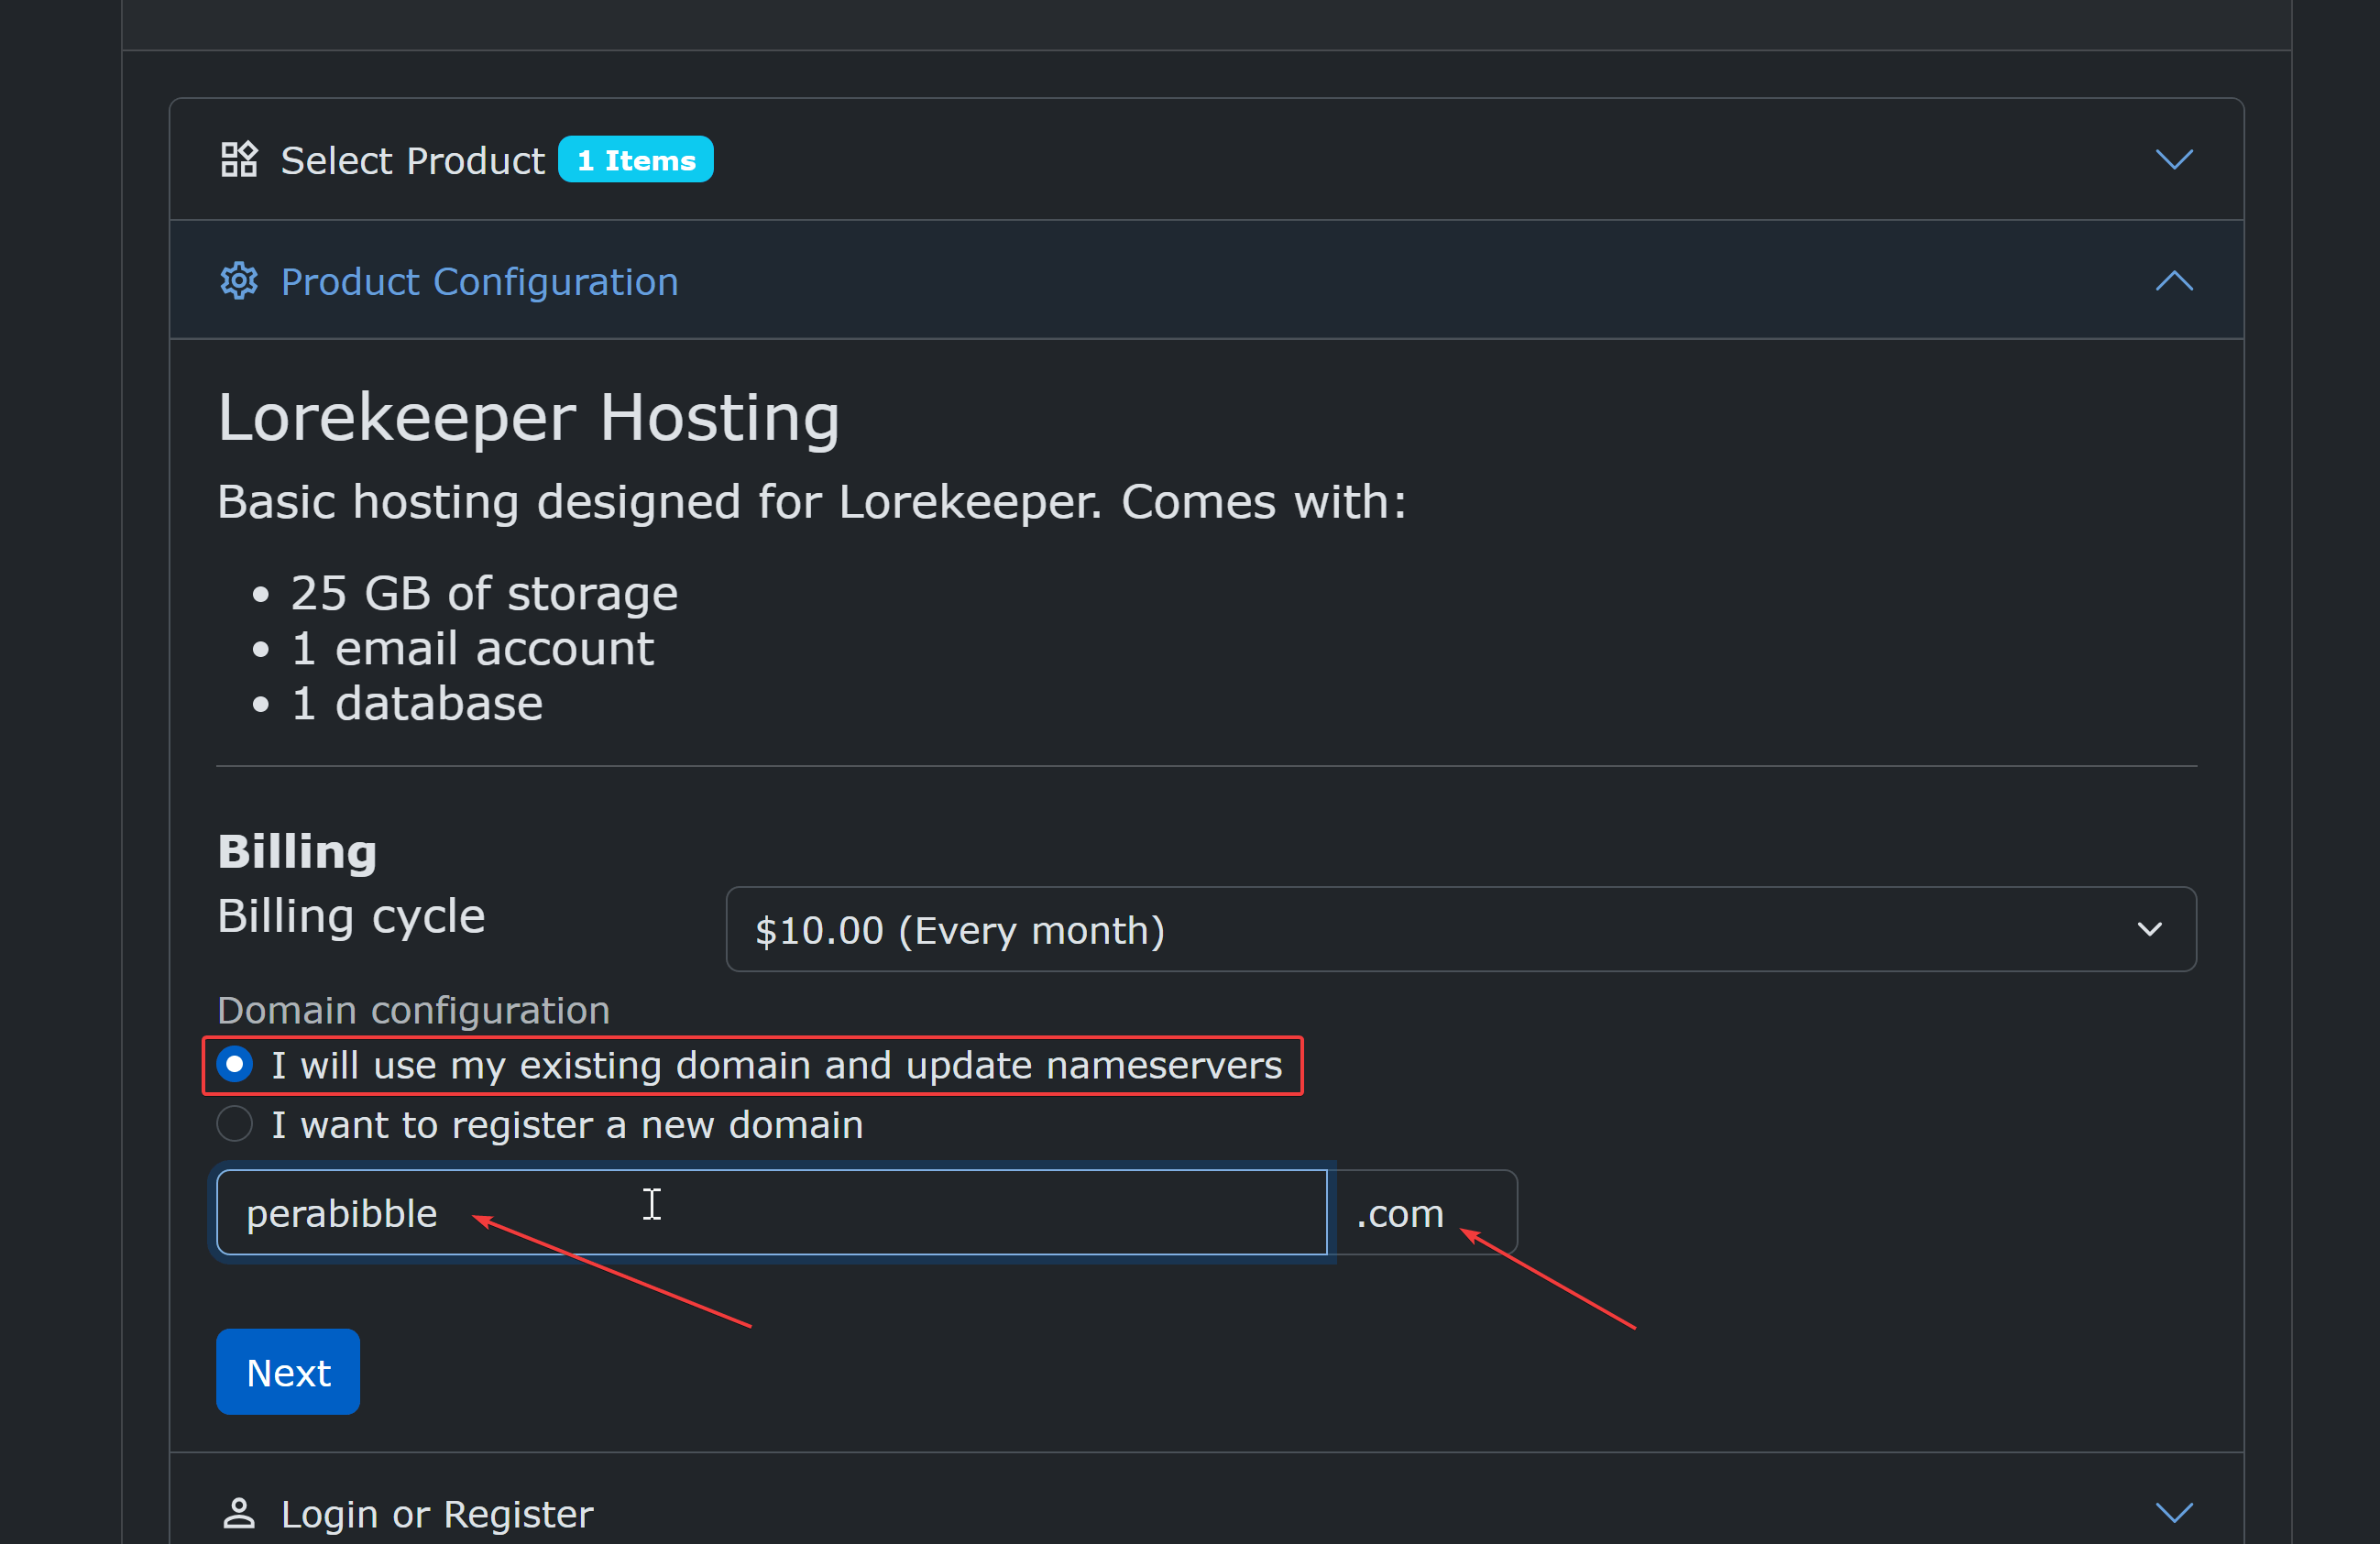Click the Product Configuration gear icon

(x=239, y=282)
